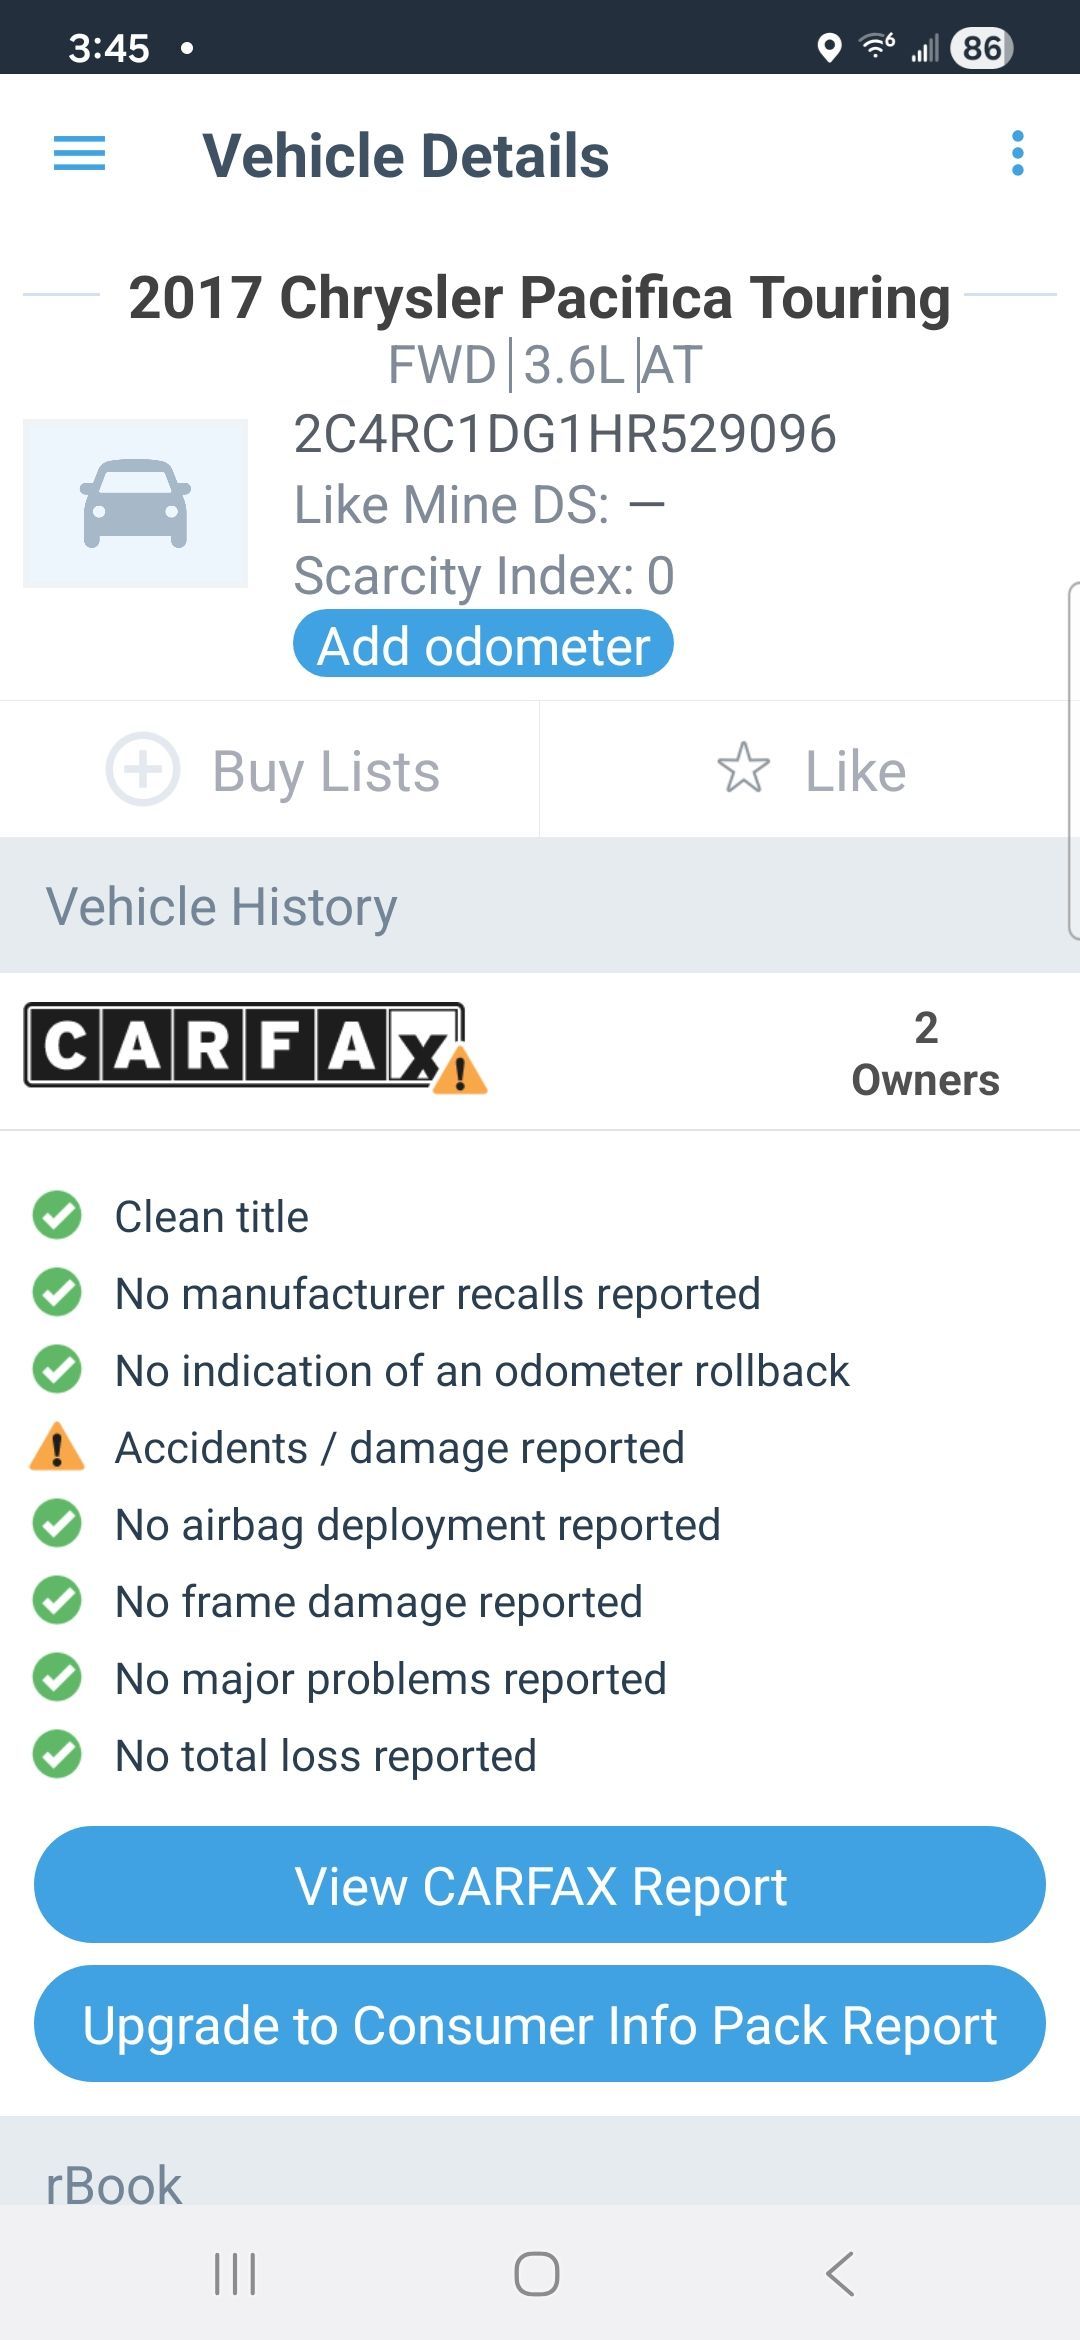Tap the Clean title green checkmark
1080x2340 pixels.
click(57, 1216)
